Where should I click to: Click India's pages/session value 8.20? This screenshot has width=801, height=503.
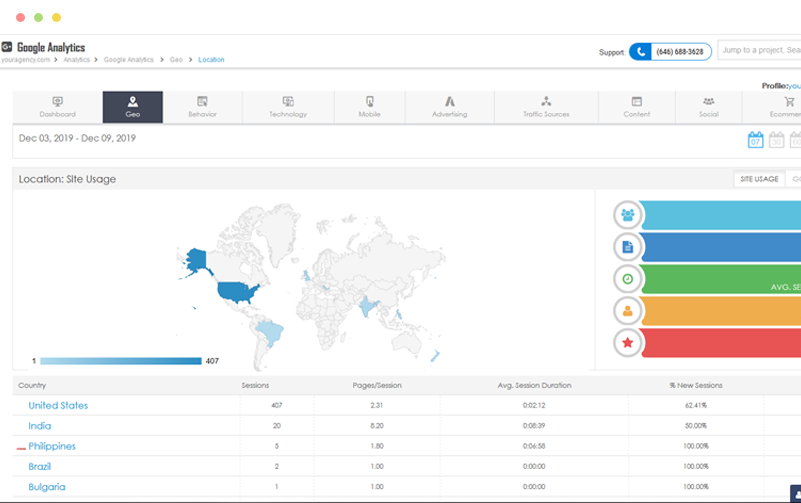tap(377, 426)
